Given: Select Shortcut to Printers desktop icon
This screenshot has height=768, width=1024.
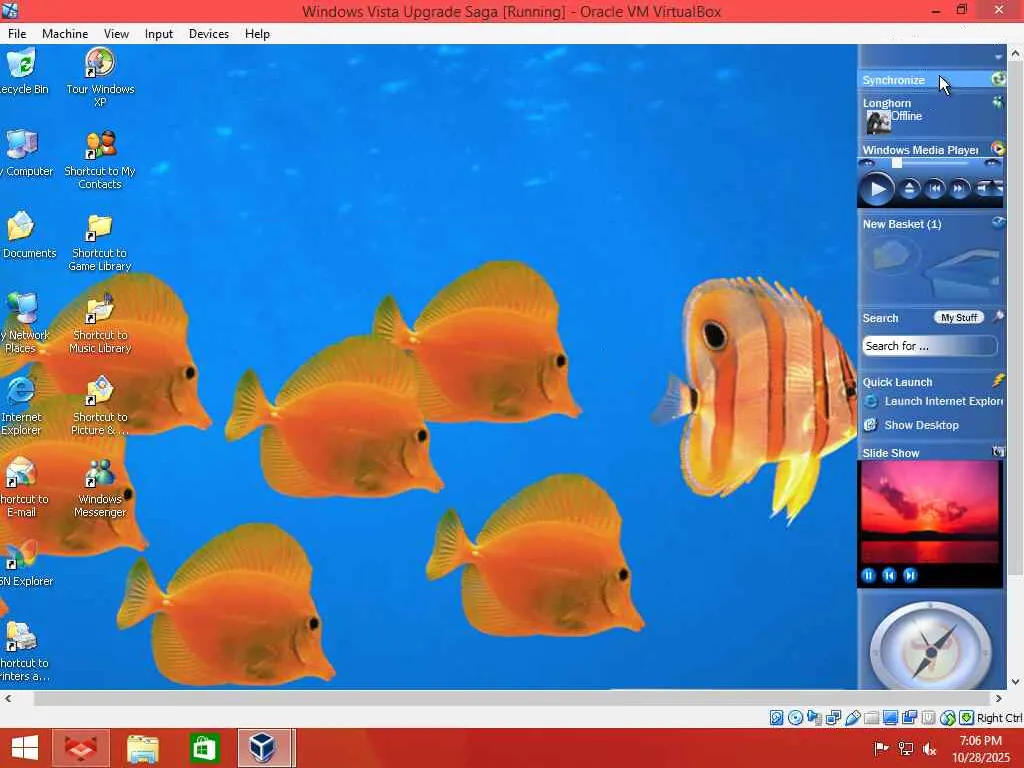Looking at the screenshot, I should (22, 637).
